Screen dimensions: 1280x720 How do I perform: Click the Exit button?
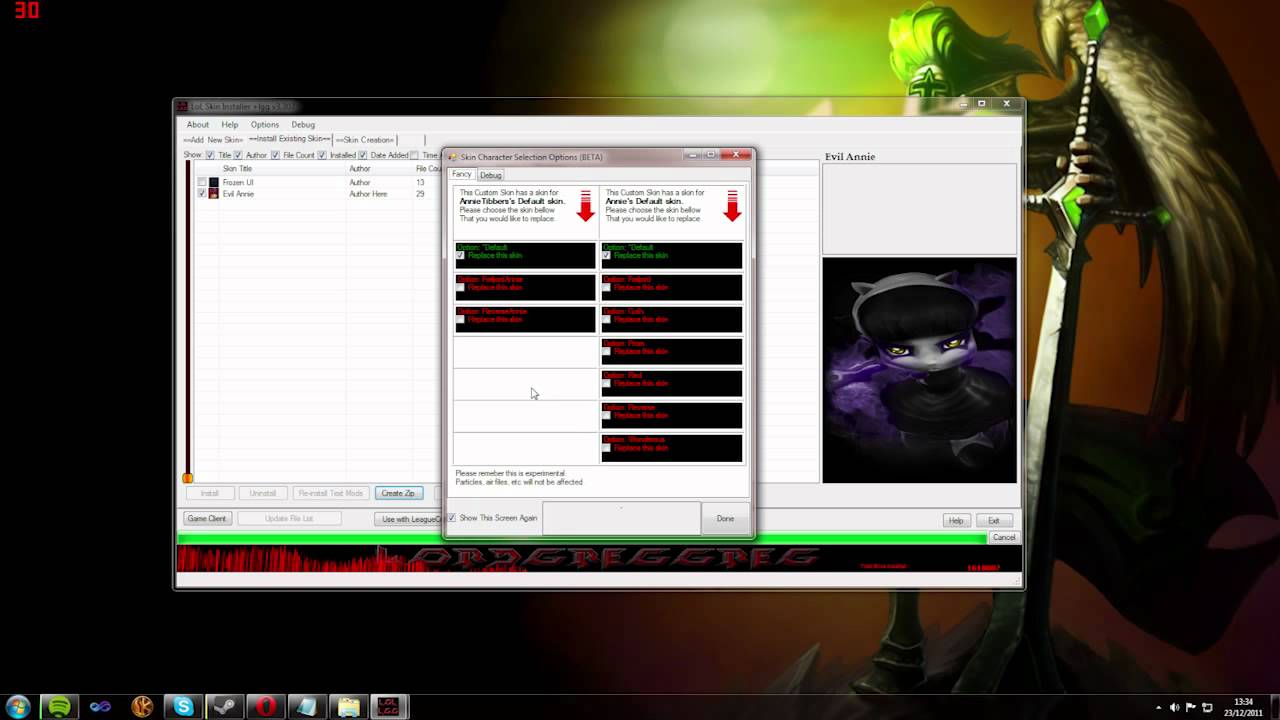coord(994,521)
